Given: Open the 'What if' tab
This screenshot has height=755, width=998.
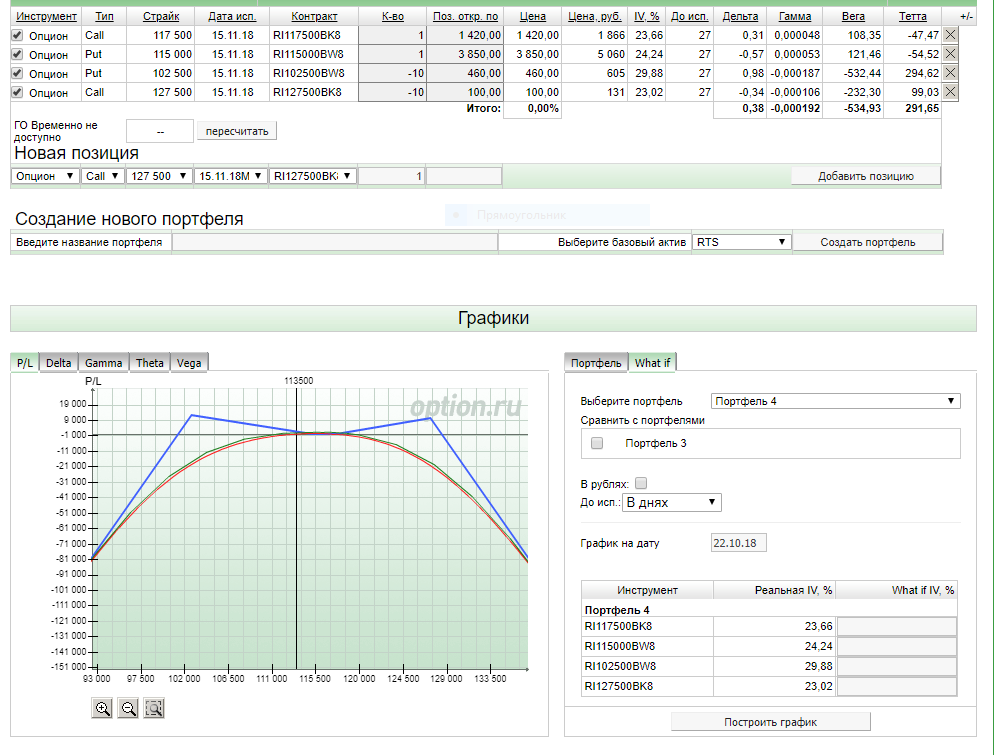Looking at the screenshot, I should click(x=652, y=363).
